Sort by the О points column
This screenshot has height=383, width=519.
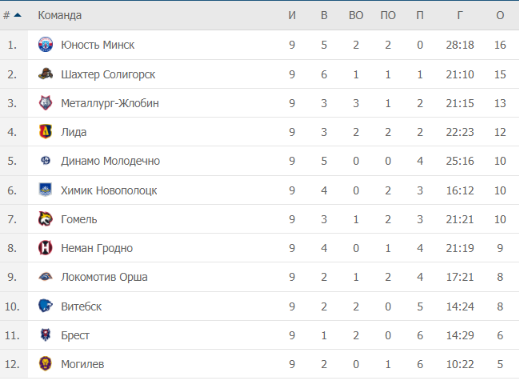pos(500,15)
